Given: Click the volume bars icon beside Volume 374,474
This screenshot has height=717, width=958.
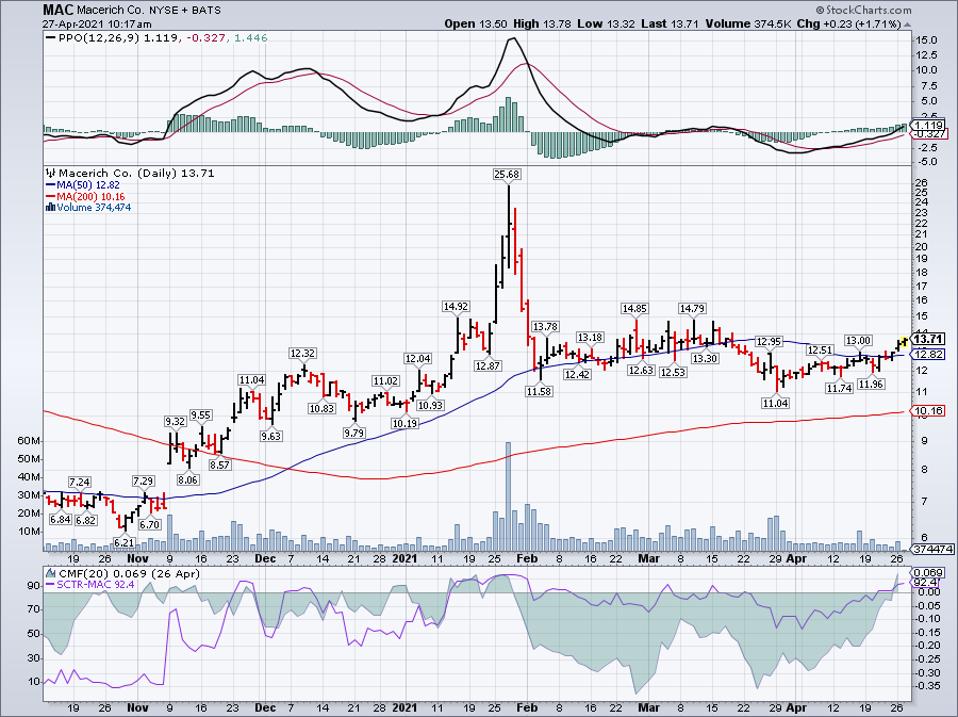Looking at the screenshot, I should 51,208.
